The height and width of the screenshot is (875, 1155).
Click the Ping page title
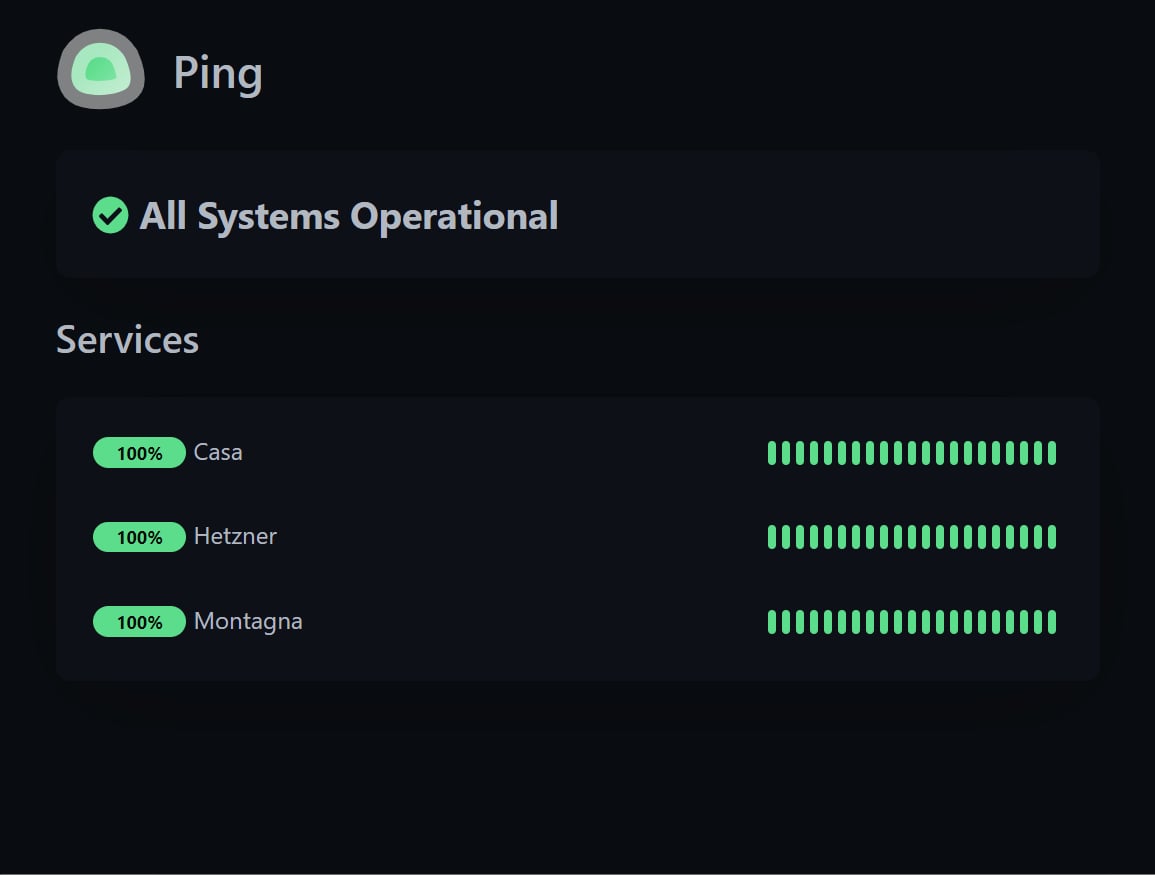tap(218, 74)
